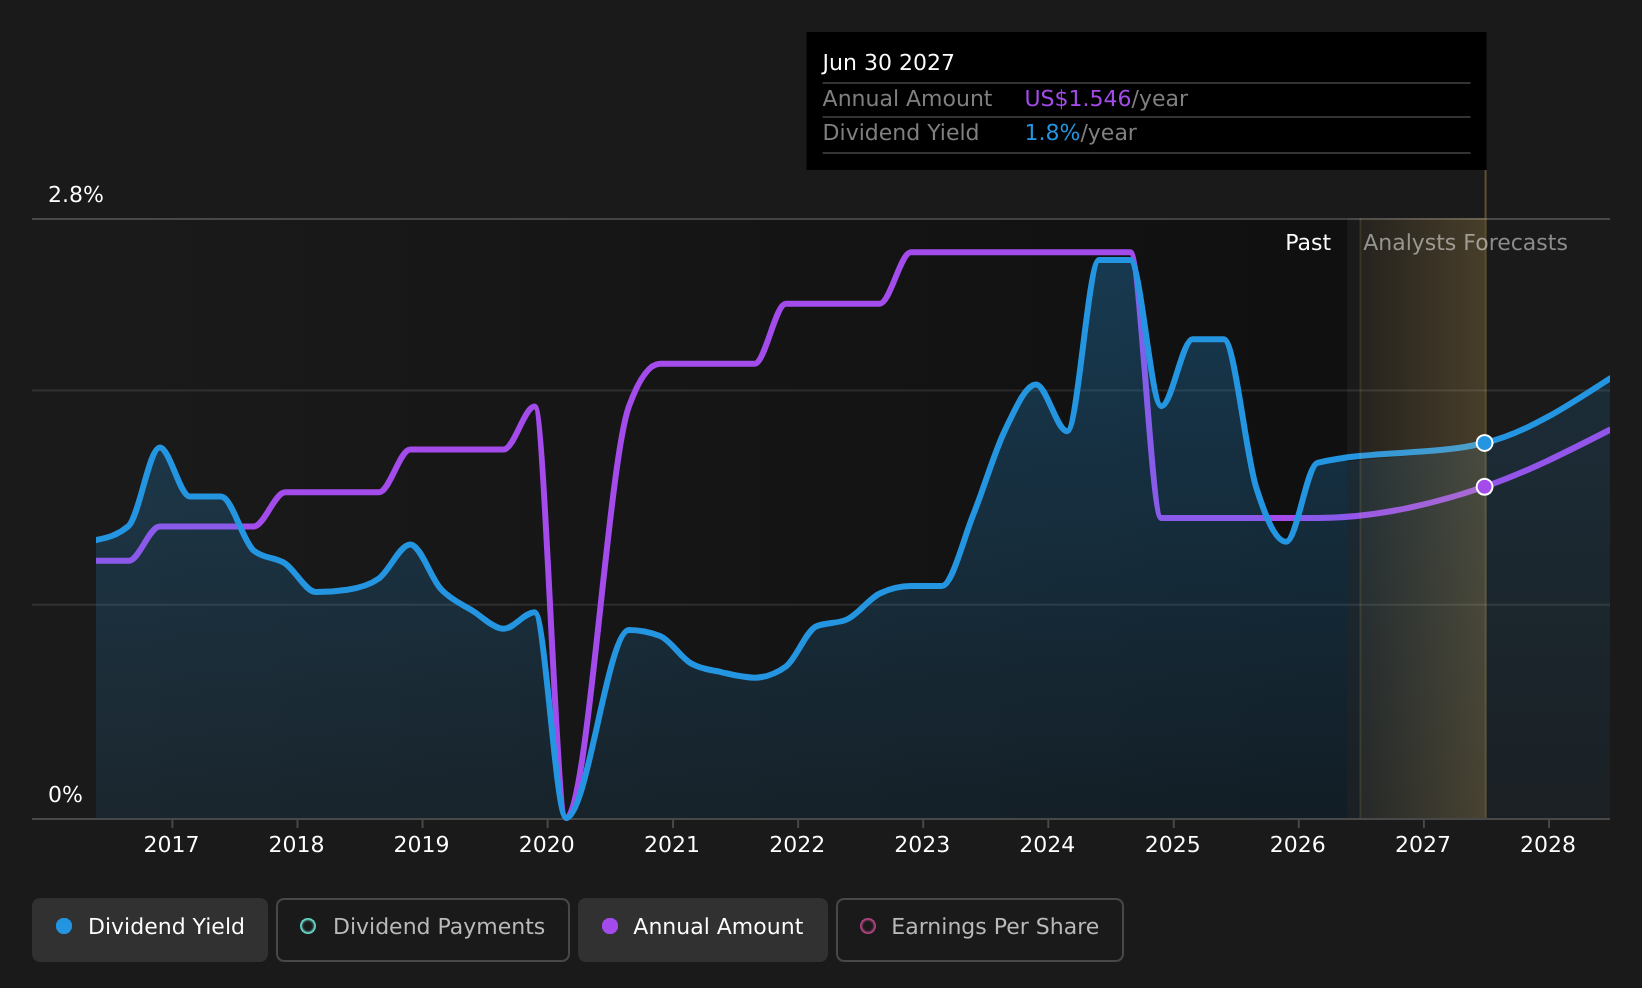Click the 2019 x-axis year label
This screenshot has height=988, width=1642.
pos(421,845)
